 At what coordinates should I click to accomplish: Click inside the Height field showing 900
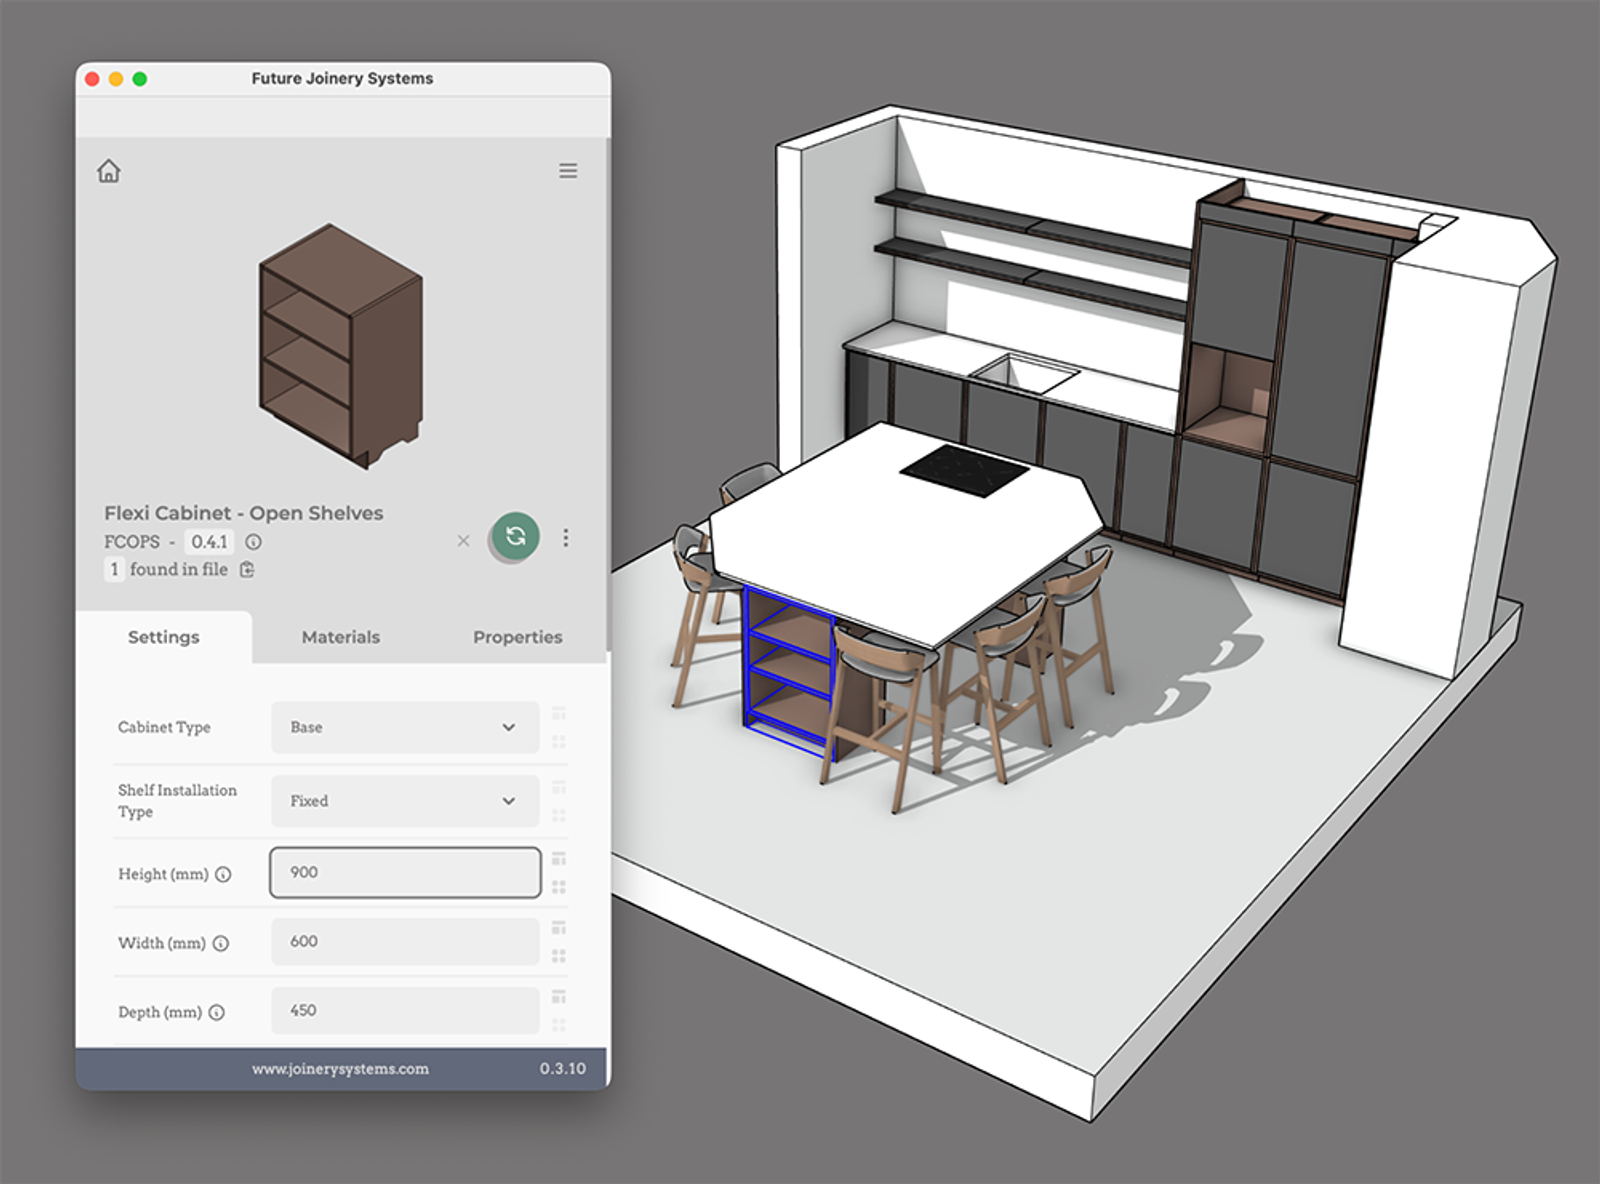coord(404,872)
